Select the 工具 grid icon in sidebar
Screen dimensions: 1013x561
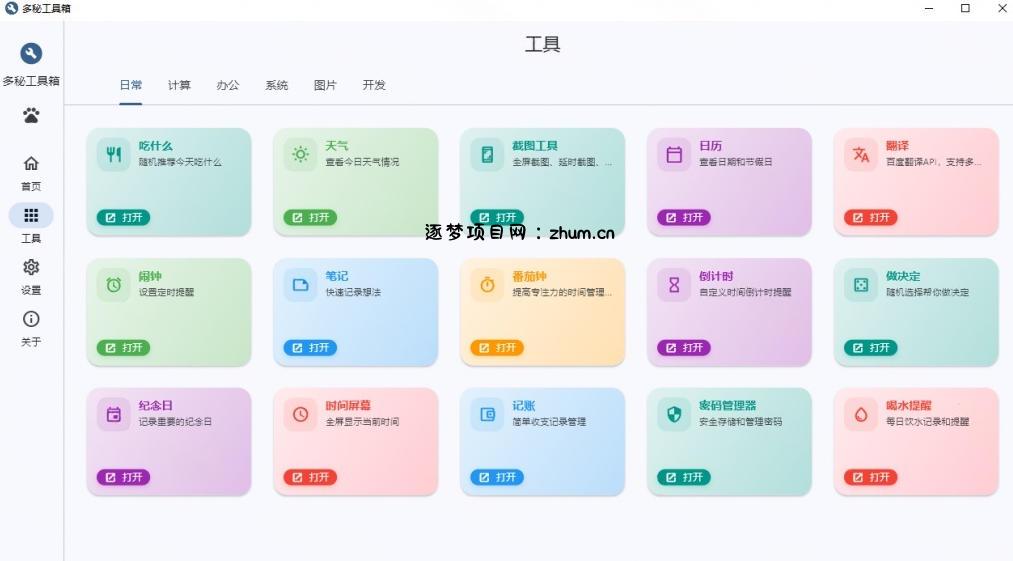pos(31,215)
